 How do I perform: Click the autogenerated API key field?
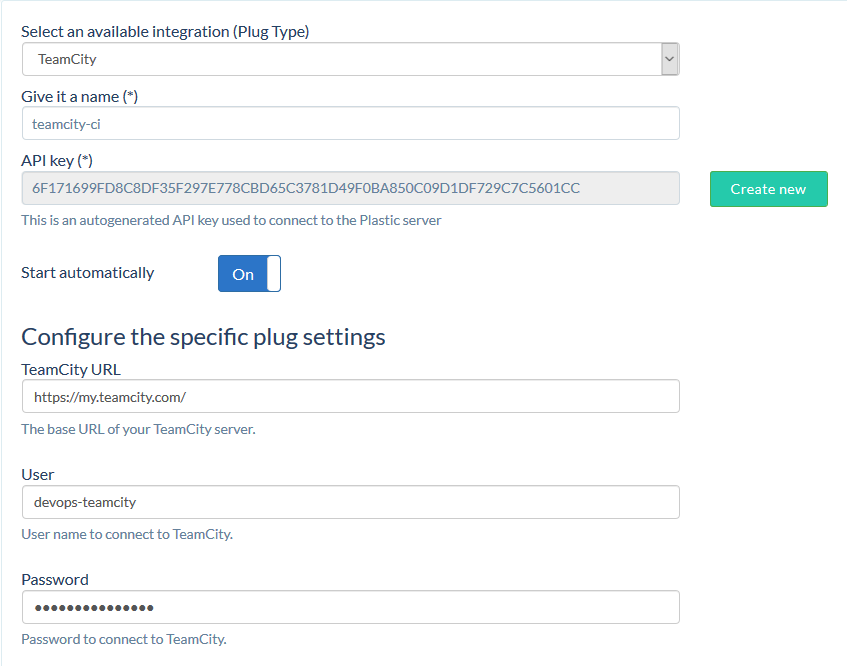[351, 188]
